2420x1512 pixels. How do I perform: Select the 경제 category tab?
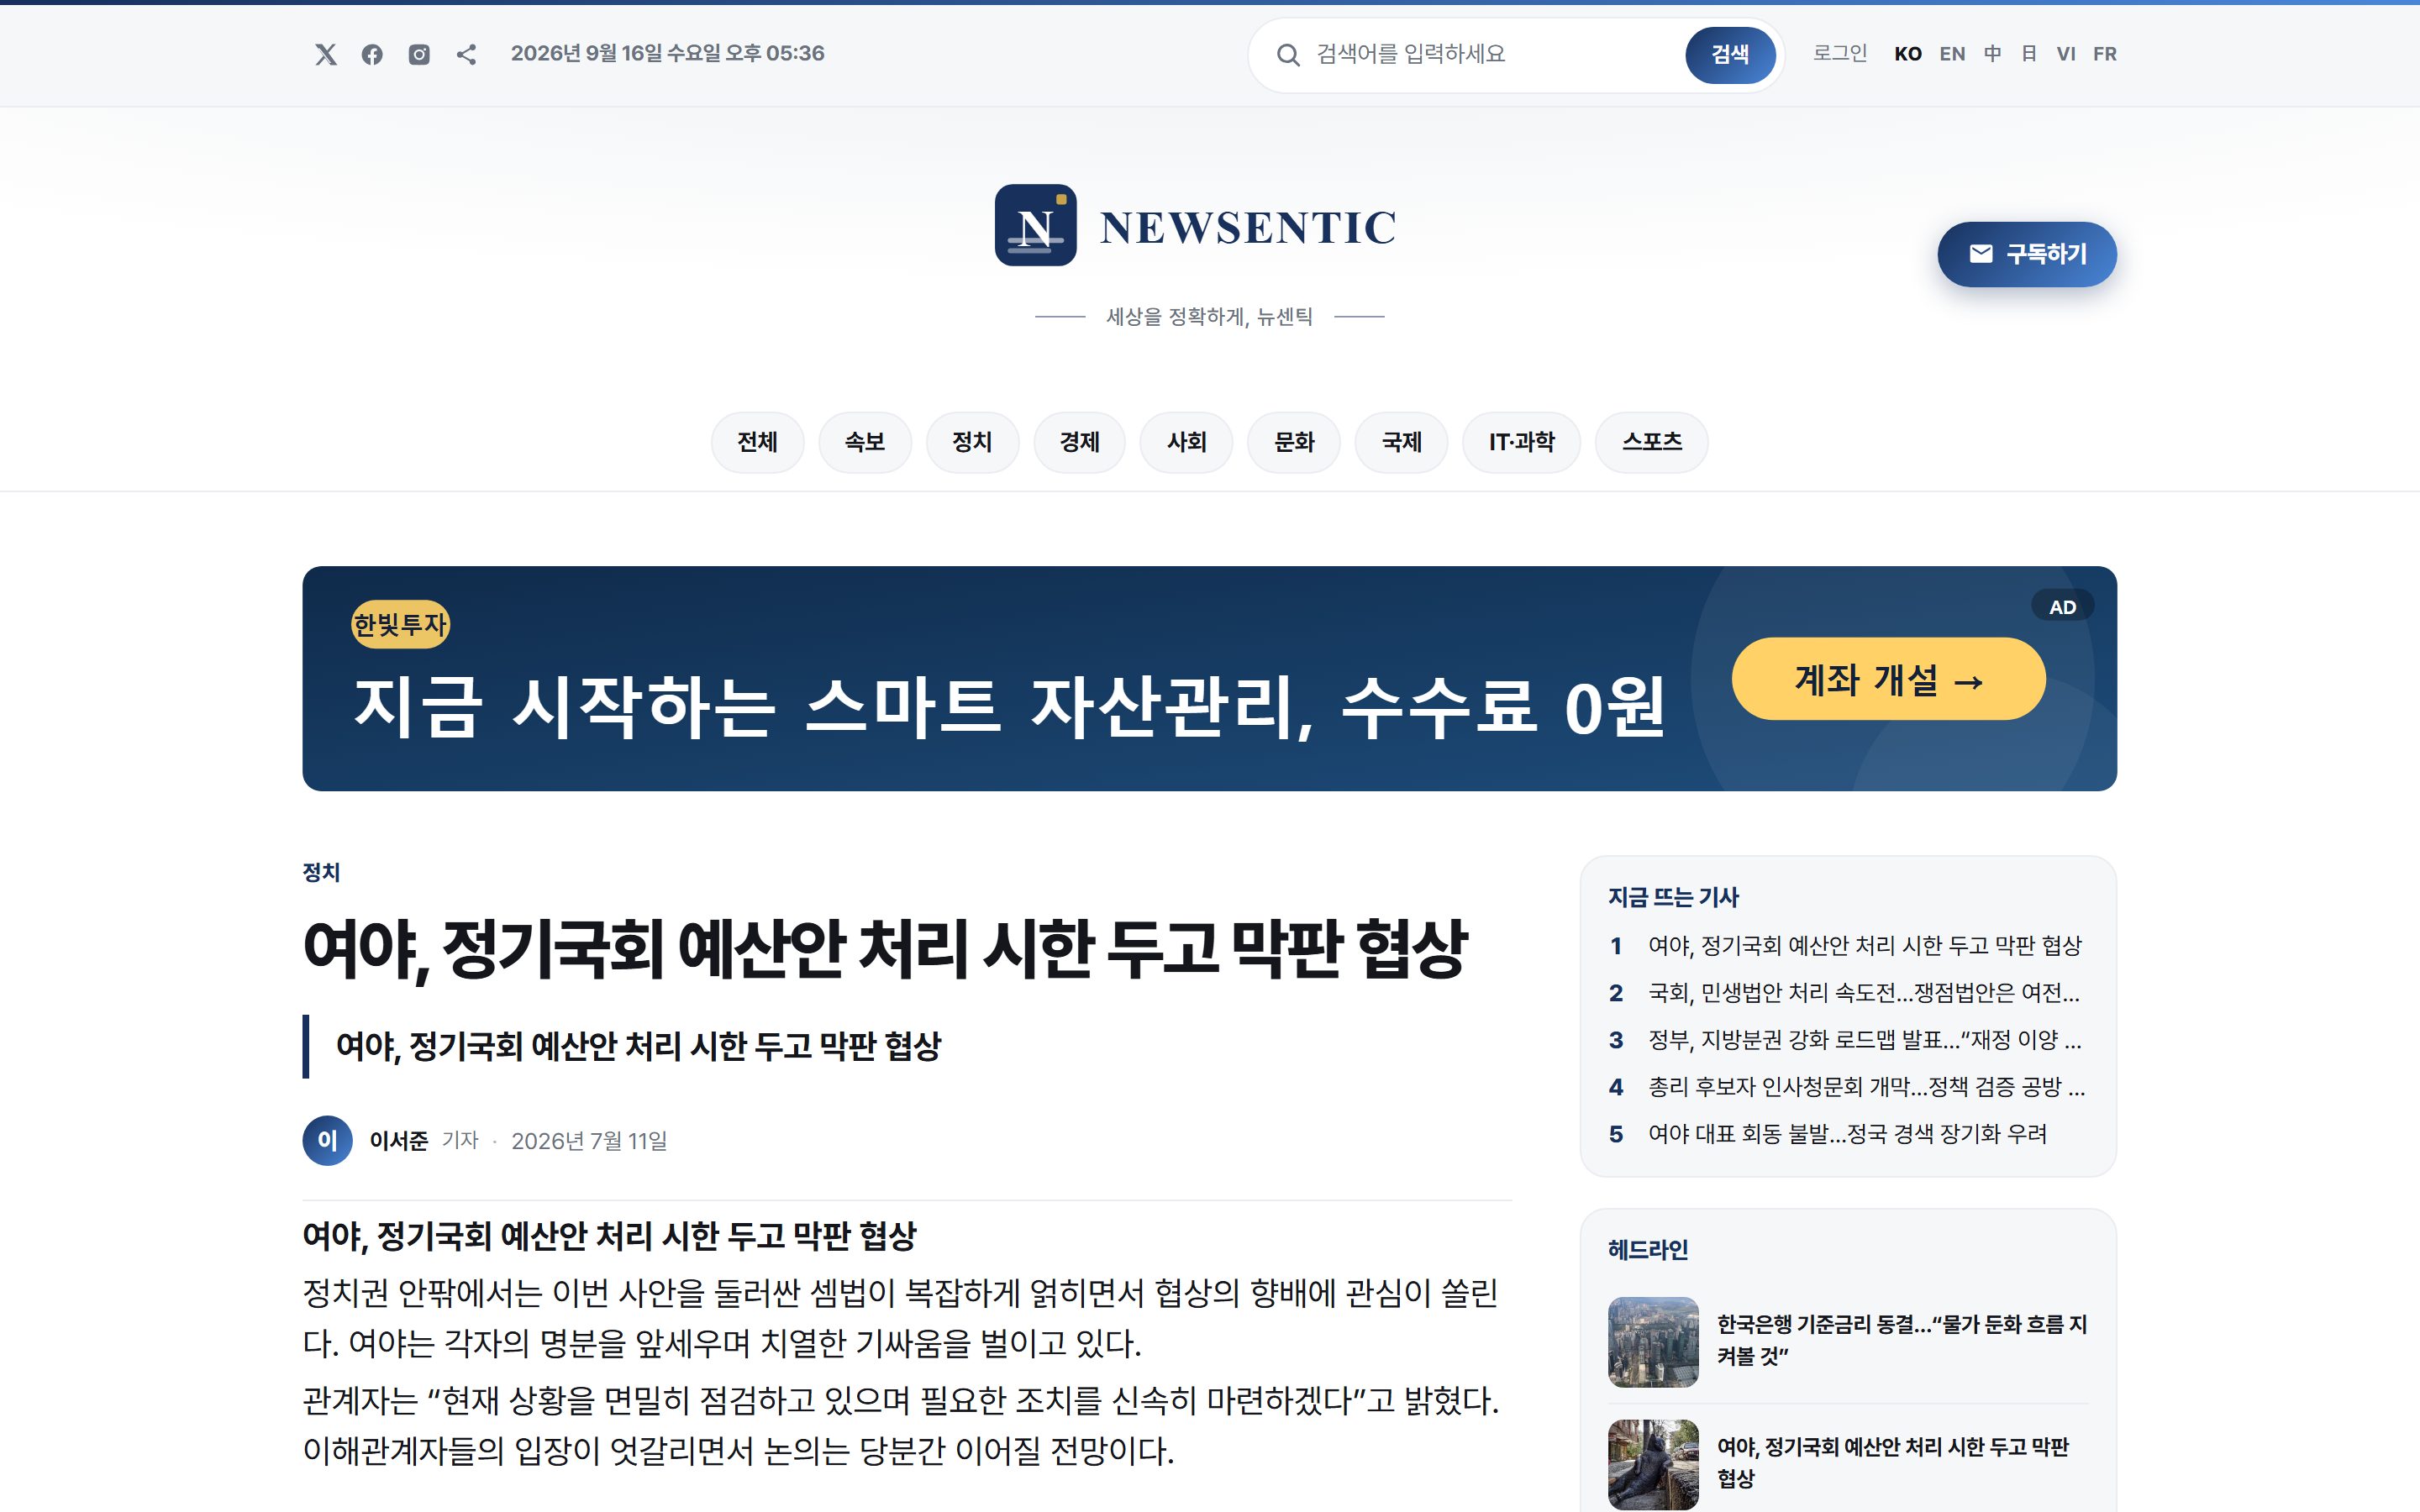tap(1080, 442)
